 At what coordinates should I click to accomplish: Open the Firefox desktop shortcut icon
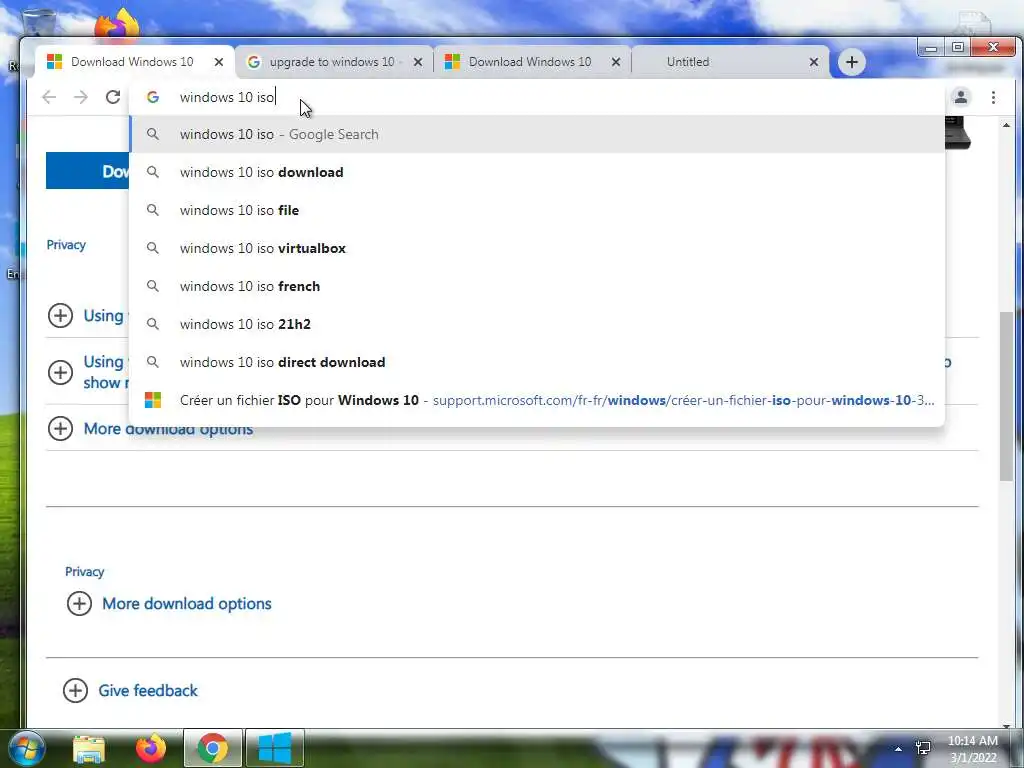click(x=116, y=25)
